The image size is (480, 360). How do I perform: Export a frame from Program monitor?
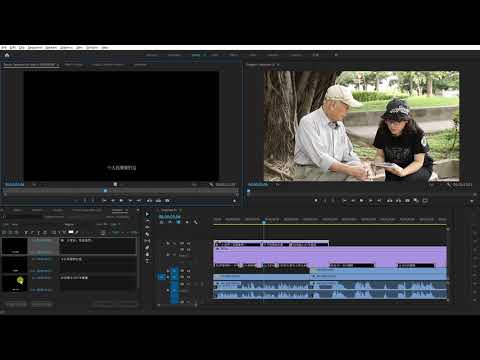(x=407, y=201)
